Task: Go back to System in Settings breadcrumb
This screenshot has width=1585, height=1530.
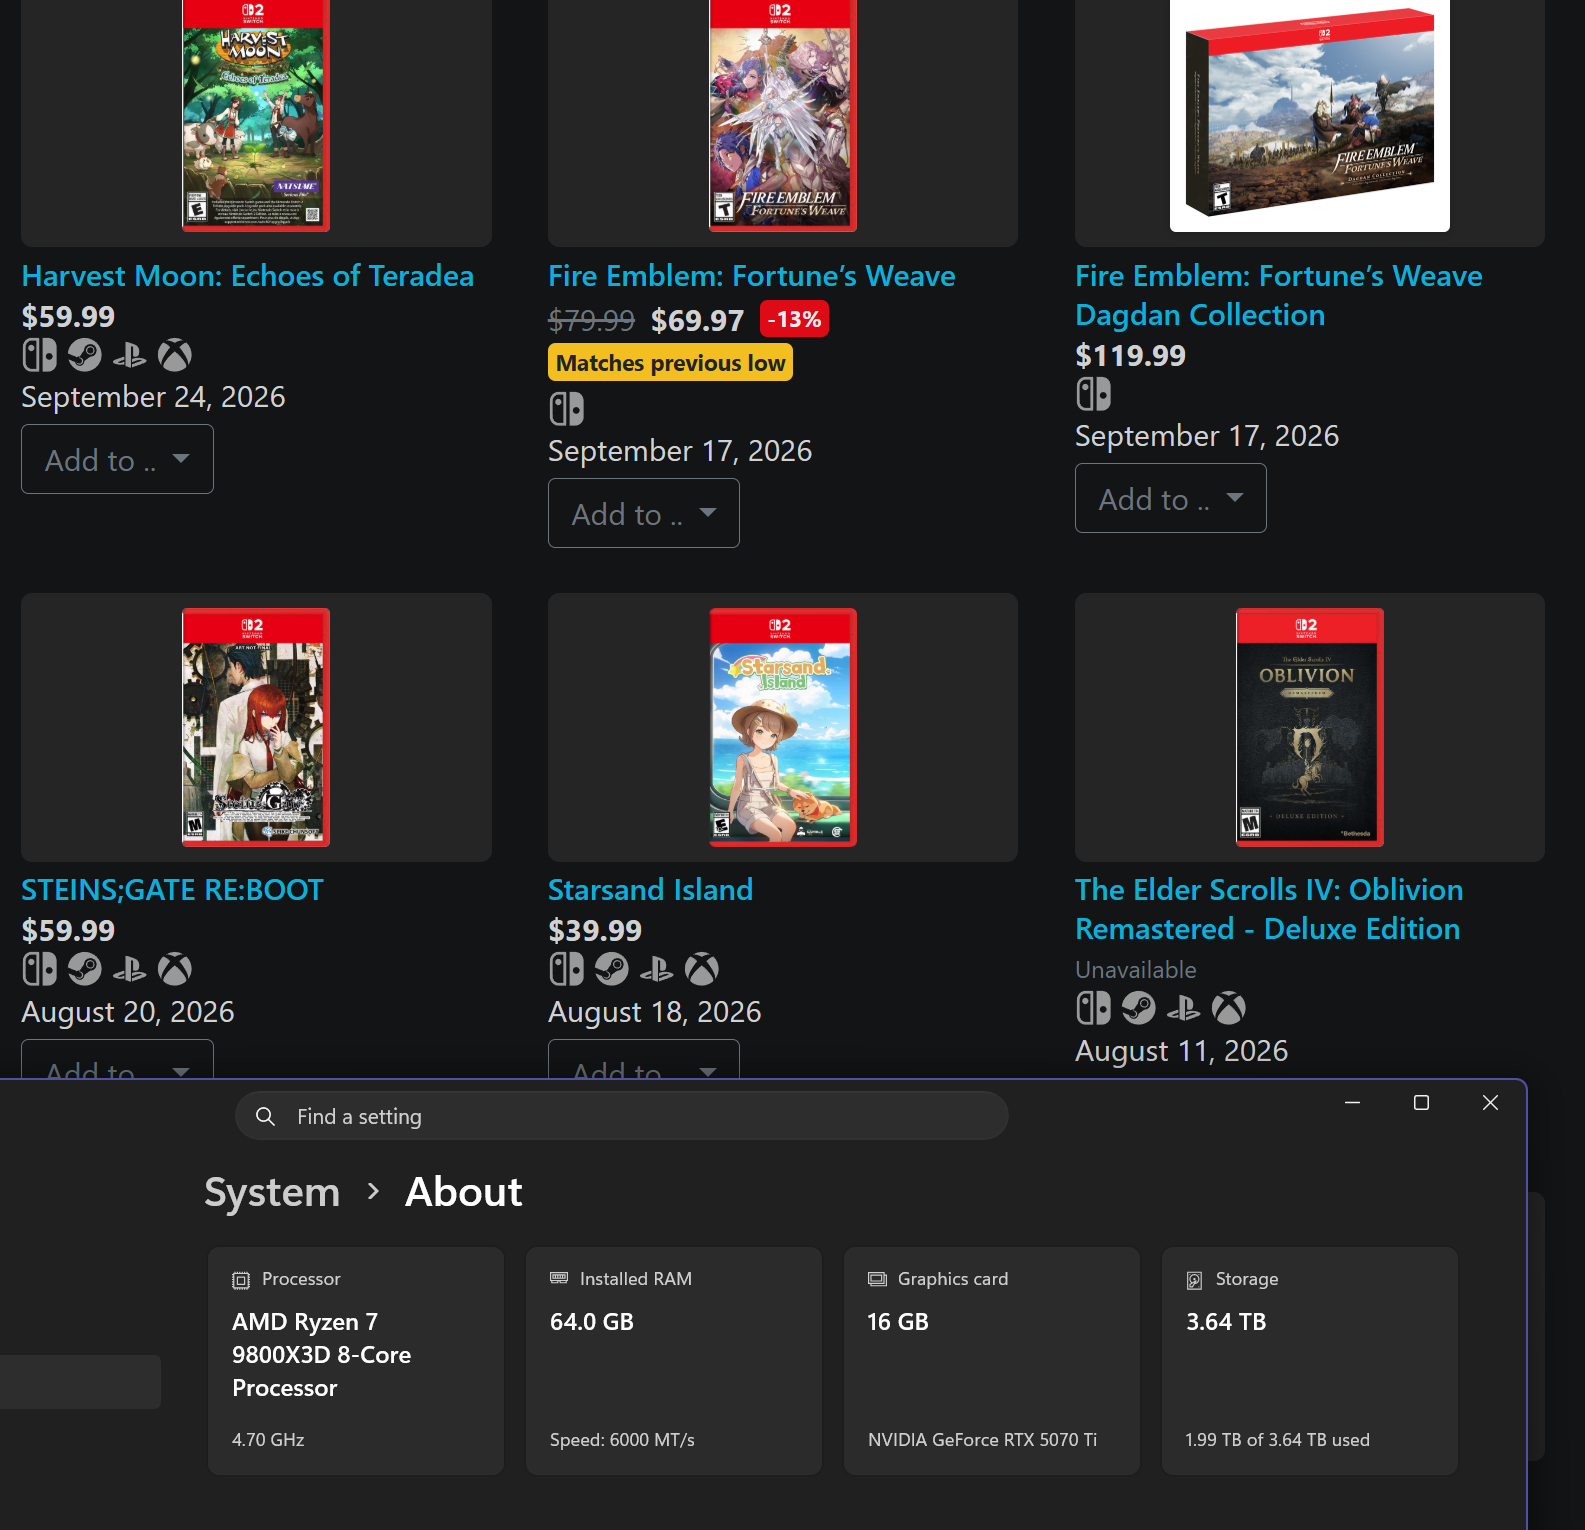Action: 272,1192
